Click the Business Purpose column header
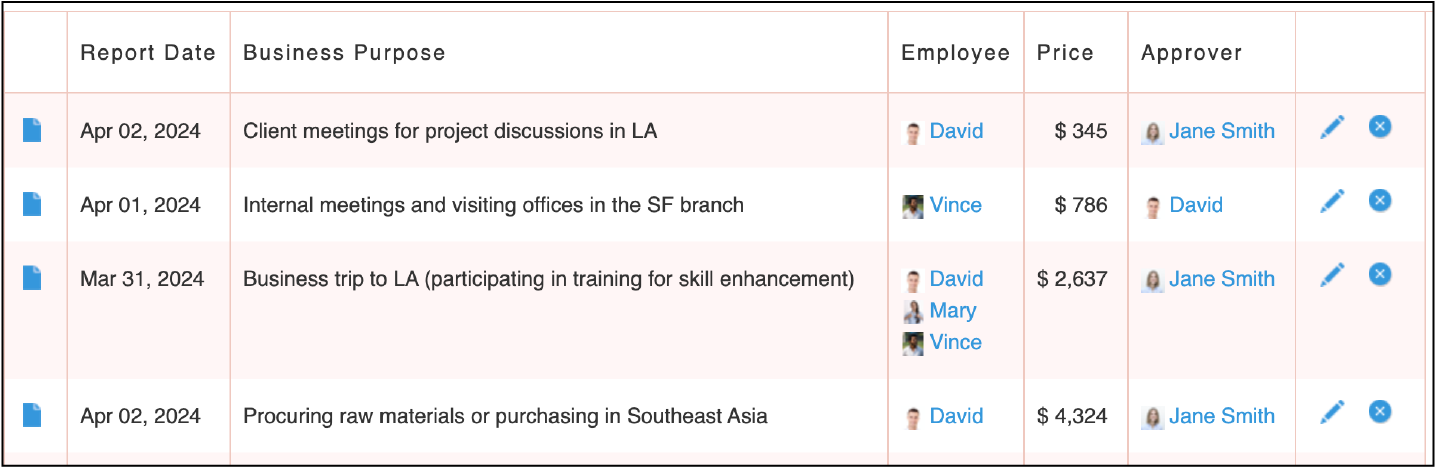This screenshot has width=1436, height=468. (344, 53)
